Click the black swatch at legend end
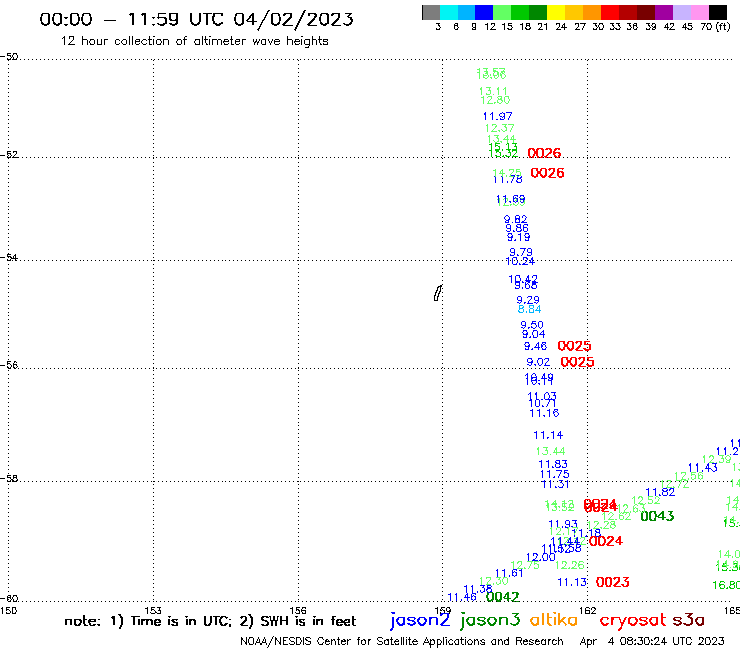740x650 pixels. click(718, 12)
